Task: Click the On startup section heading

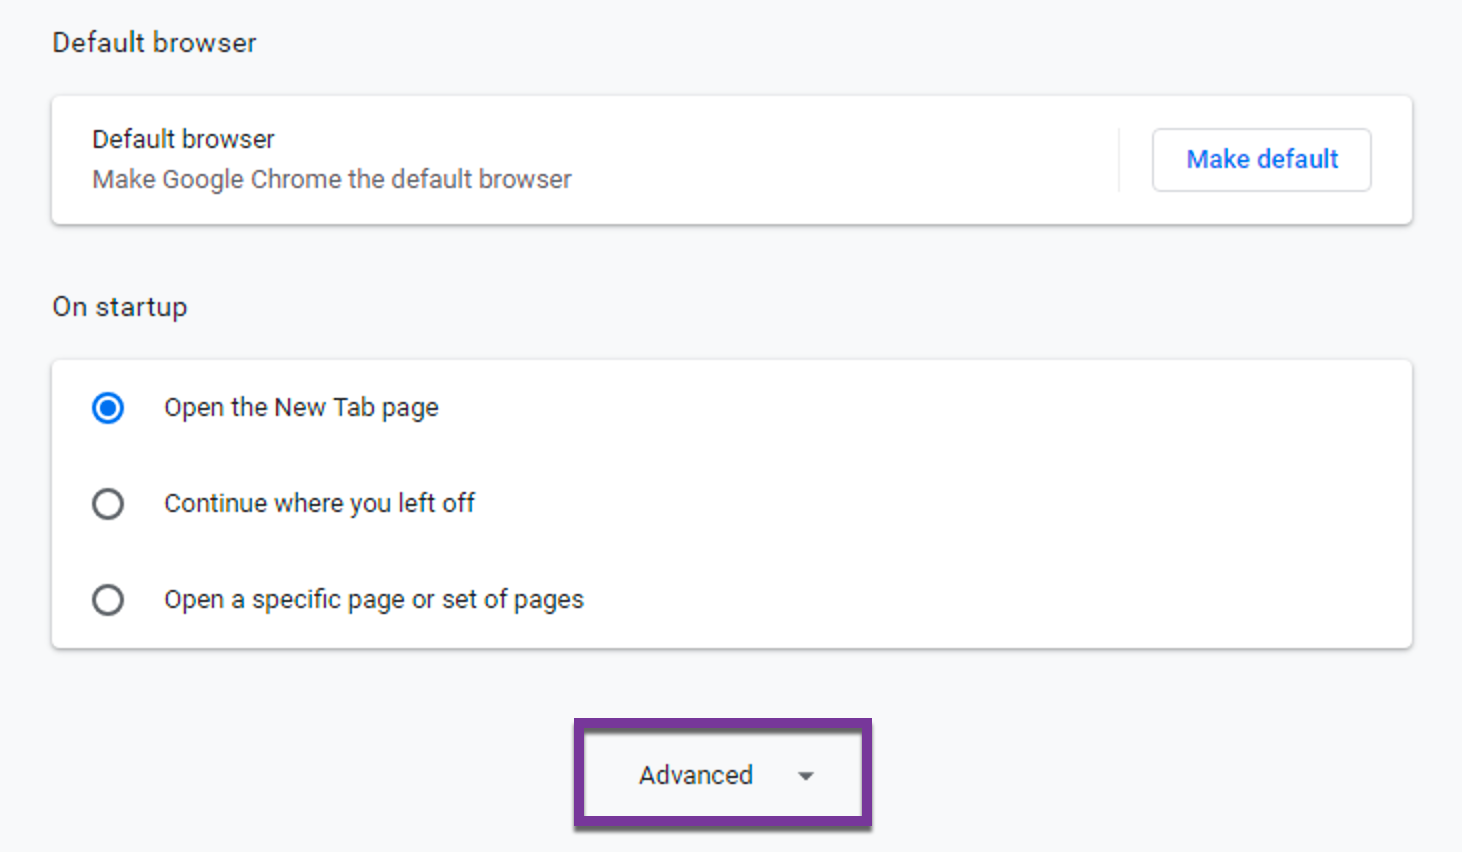Action: pyautogui.click(x=120, y=307)
